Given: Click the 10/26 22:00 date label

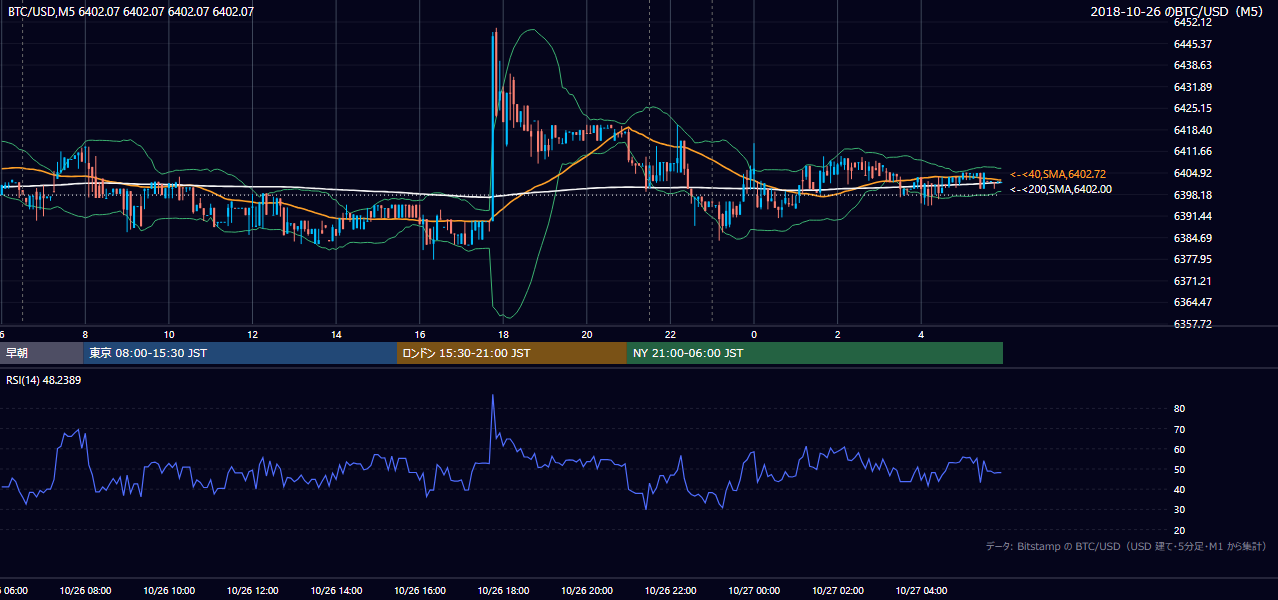Looking at the screenshot, I should [670, 590].
